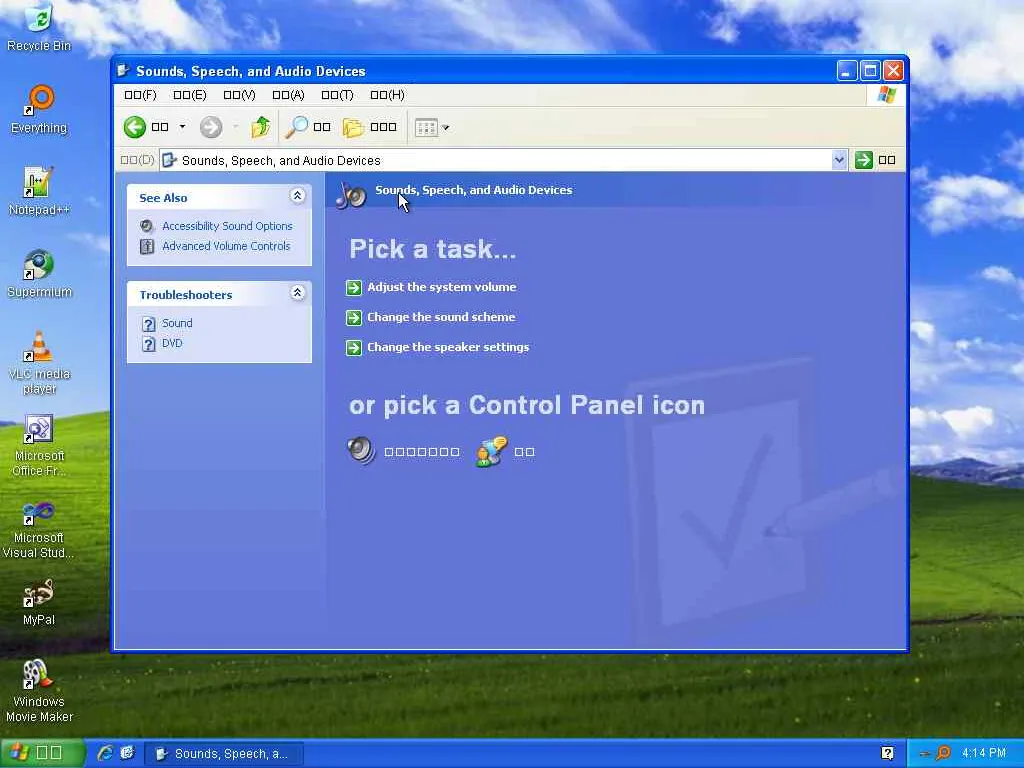Select the Recycle Bin desktop icon
Viewport: 1024px width, 768px height.
click(39, 27)
